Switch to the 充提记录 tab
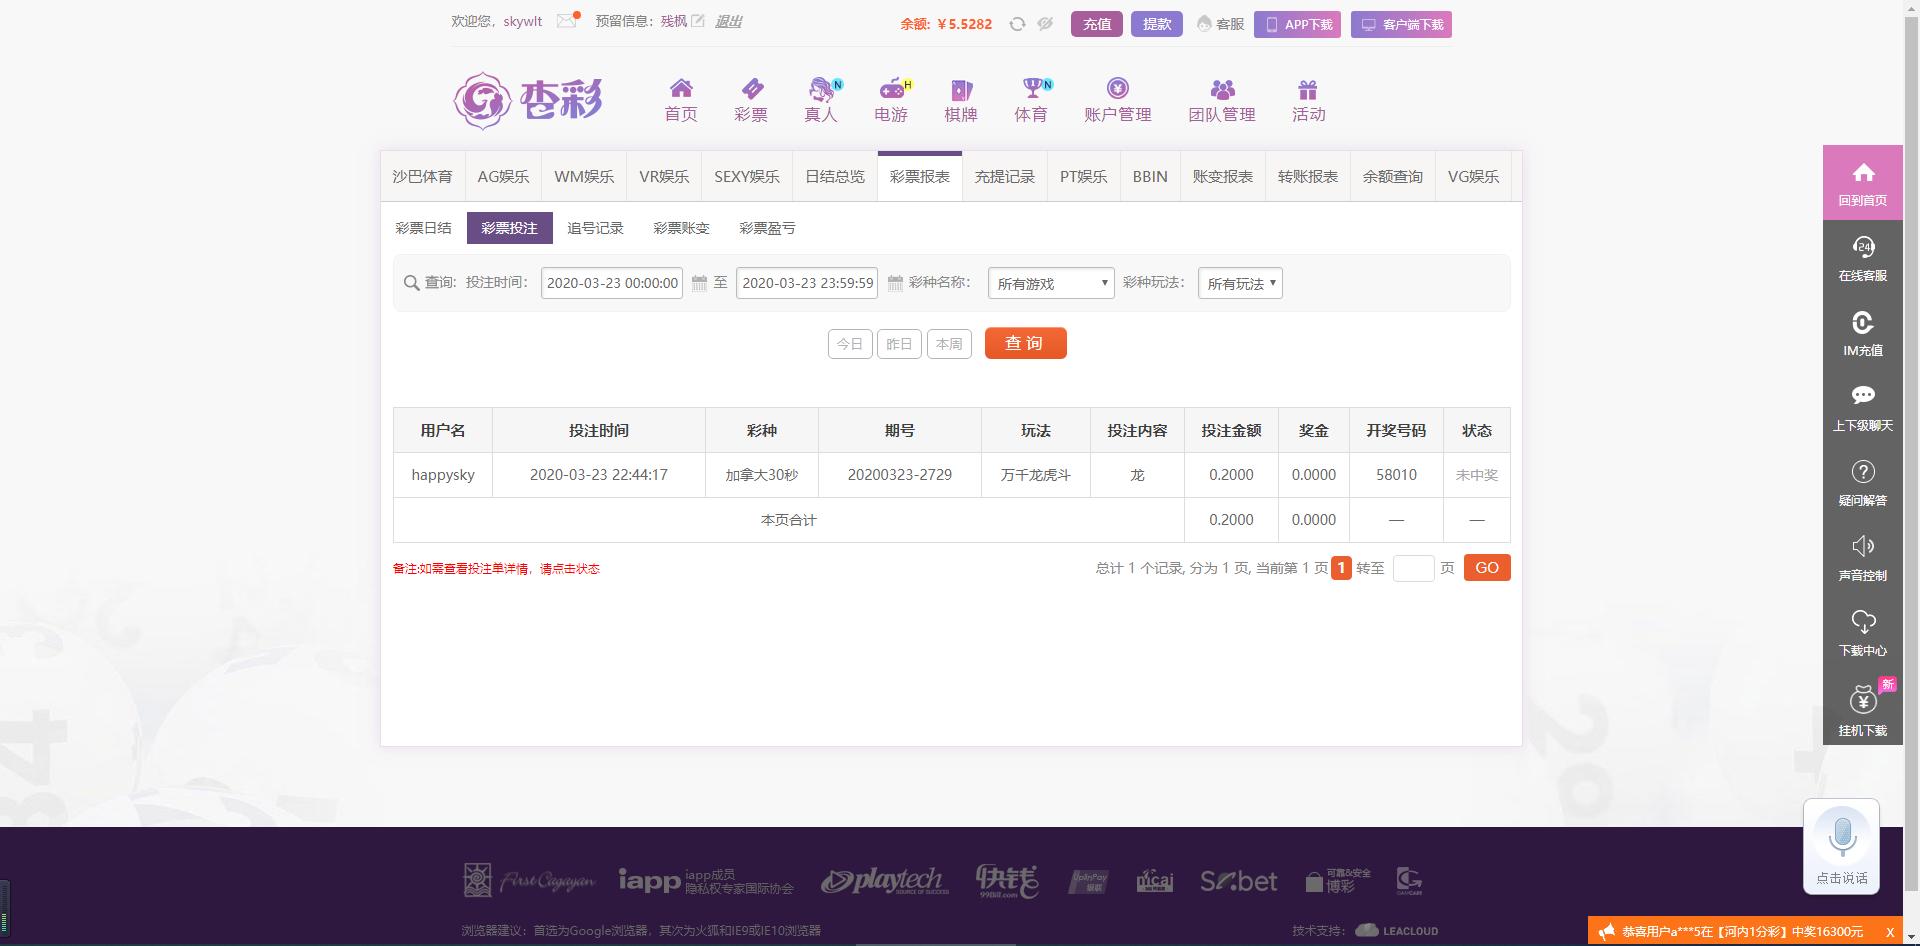Screen dimensions: 1920x946 (x=1004, y=176)
